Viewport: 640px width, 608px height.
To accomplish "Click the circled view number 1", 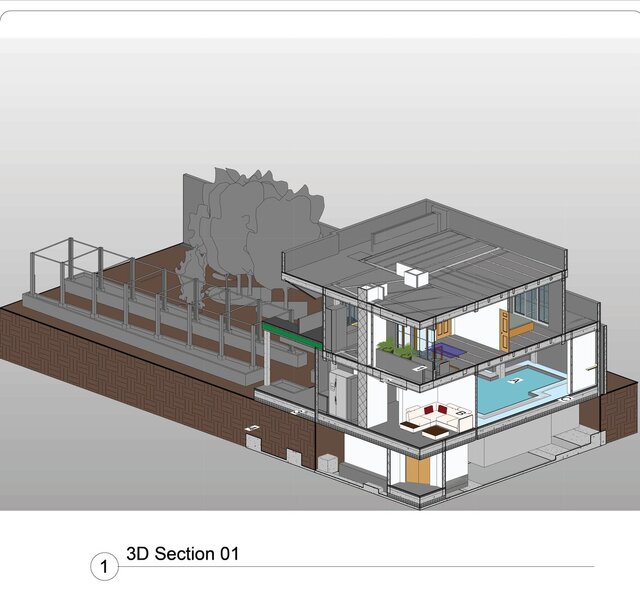I will tap(104, 566).
